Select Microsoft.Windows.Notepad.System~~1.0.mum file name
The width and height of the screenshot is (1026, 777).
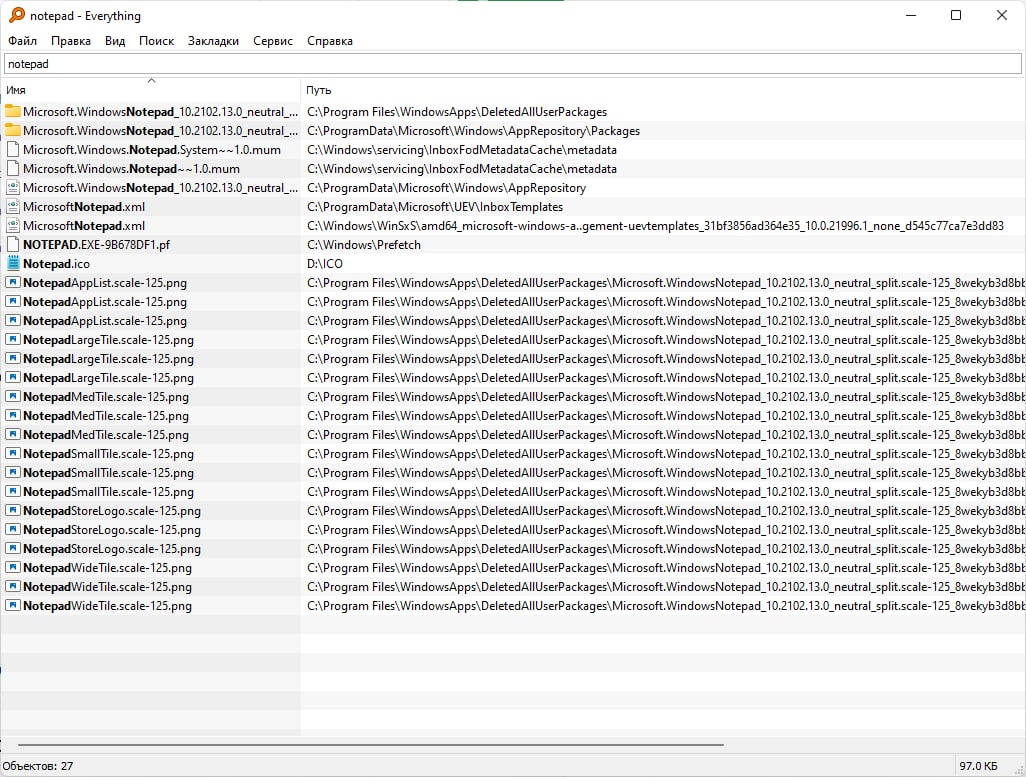coord(152,150)
